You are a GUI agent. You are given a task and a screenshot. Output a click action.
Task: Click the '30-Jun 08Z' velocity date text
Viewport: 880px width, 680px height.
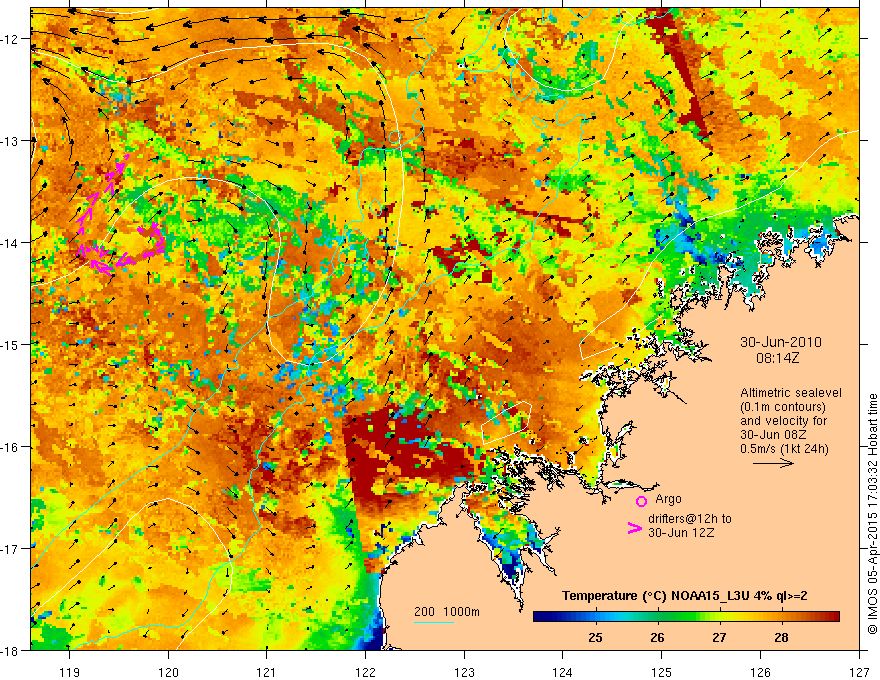(x=773, y=435)
